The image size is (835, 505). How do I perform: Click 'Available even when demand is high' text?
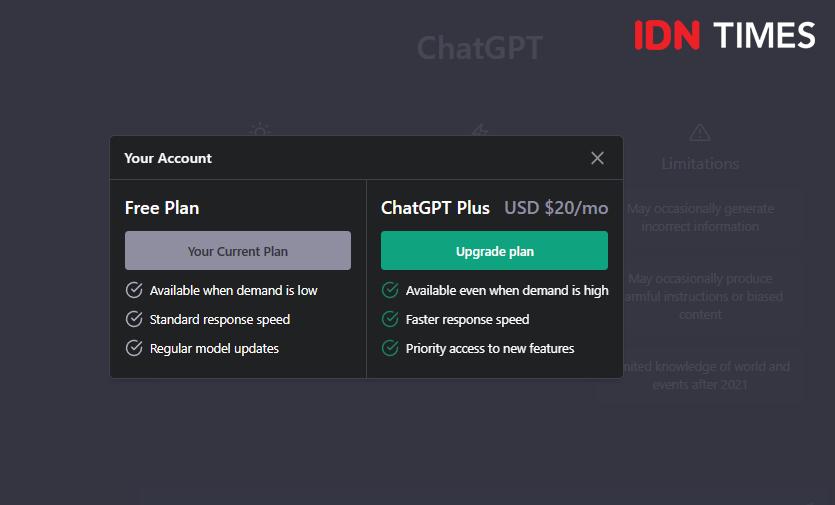tap(507, 290)
